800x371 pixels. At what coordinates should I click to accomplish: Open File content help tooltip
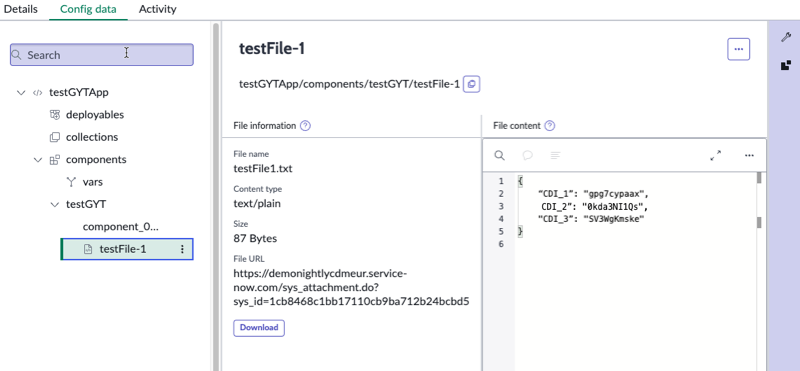click(x=549, y=126)
